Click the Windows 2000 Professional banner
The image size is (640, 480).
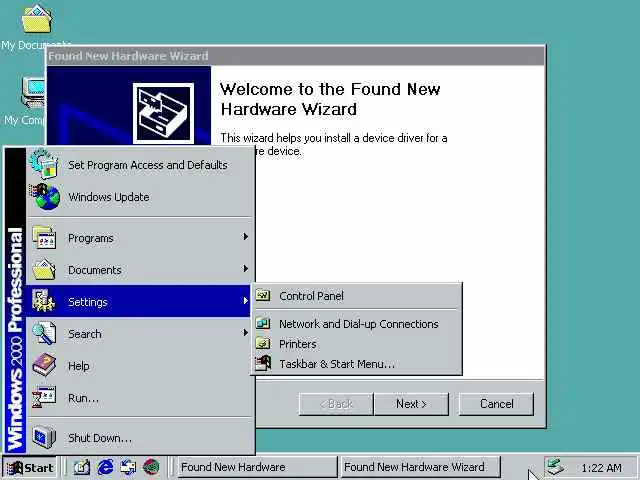tap(15, 300)
